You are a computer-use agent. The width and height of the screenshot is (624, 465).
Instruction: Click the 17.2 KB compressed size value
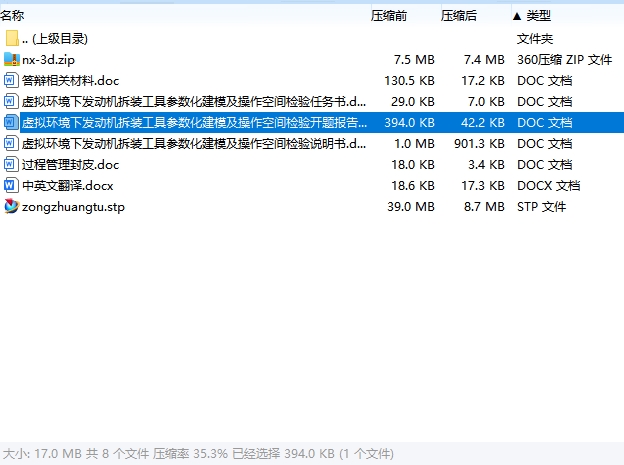[483, 81]
